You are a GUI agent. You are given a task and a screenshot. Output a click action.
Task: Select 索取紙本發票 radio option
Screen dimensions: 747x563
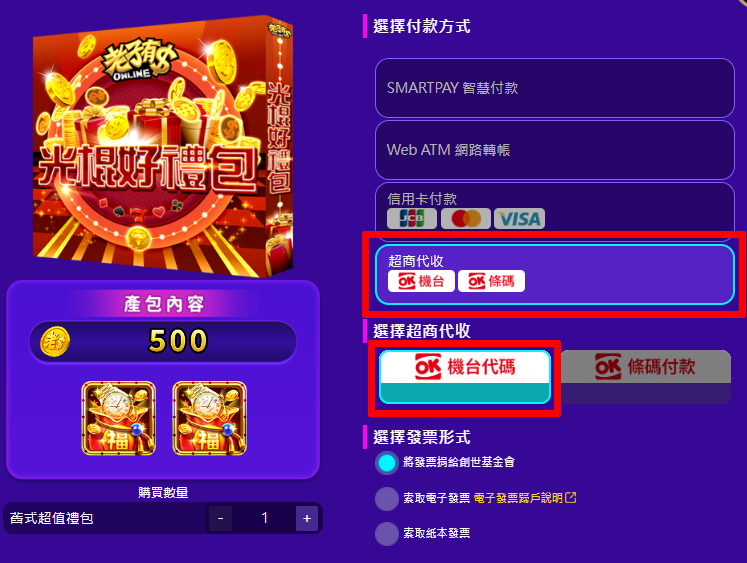(386, 533)
